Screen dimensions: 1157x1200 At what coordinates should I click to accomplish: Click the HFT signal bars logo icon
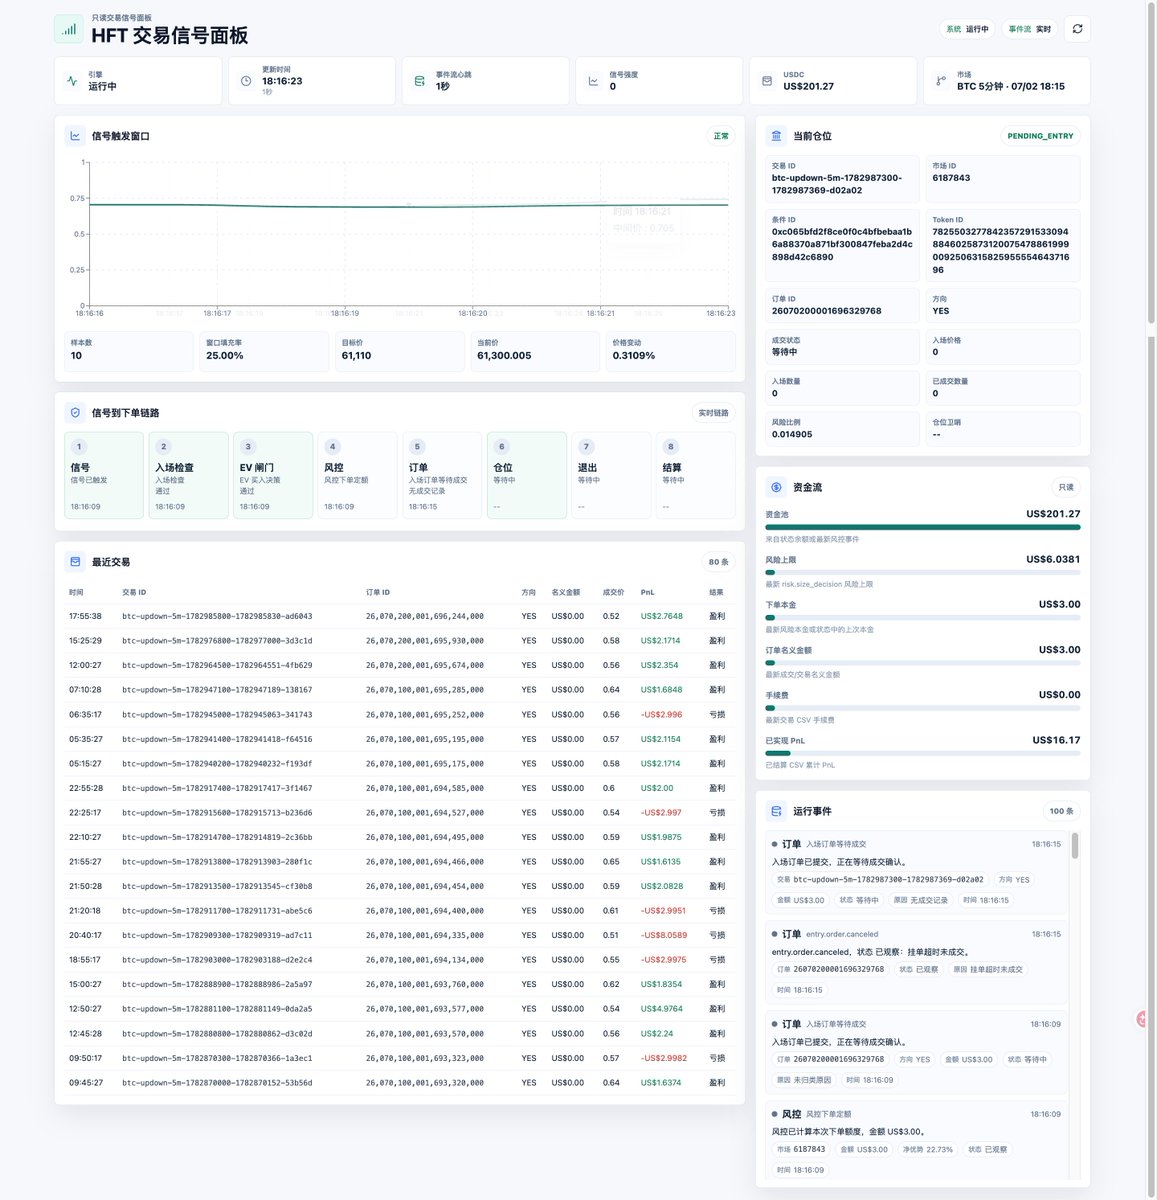click(68, 29)
